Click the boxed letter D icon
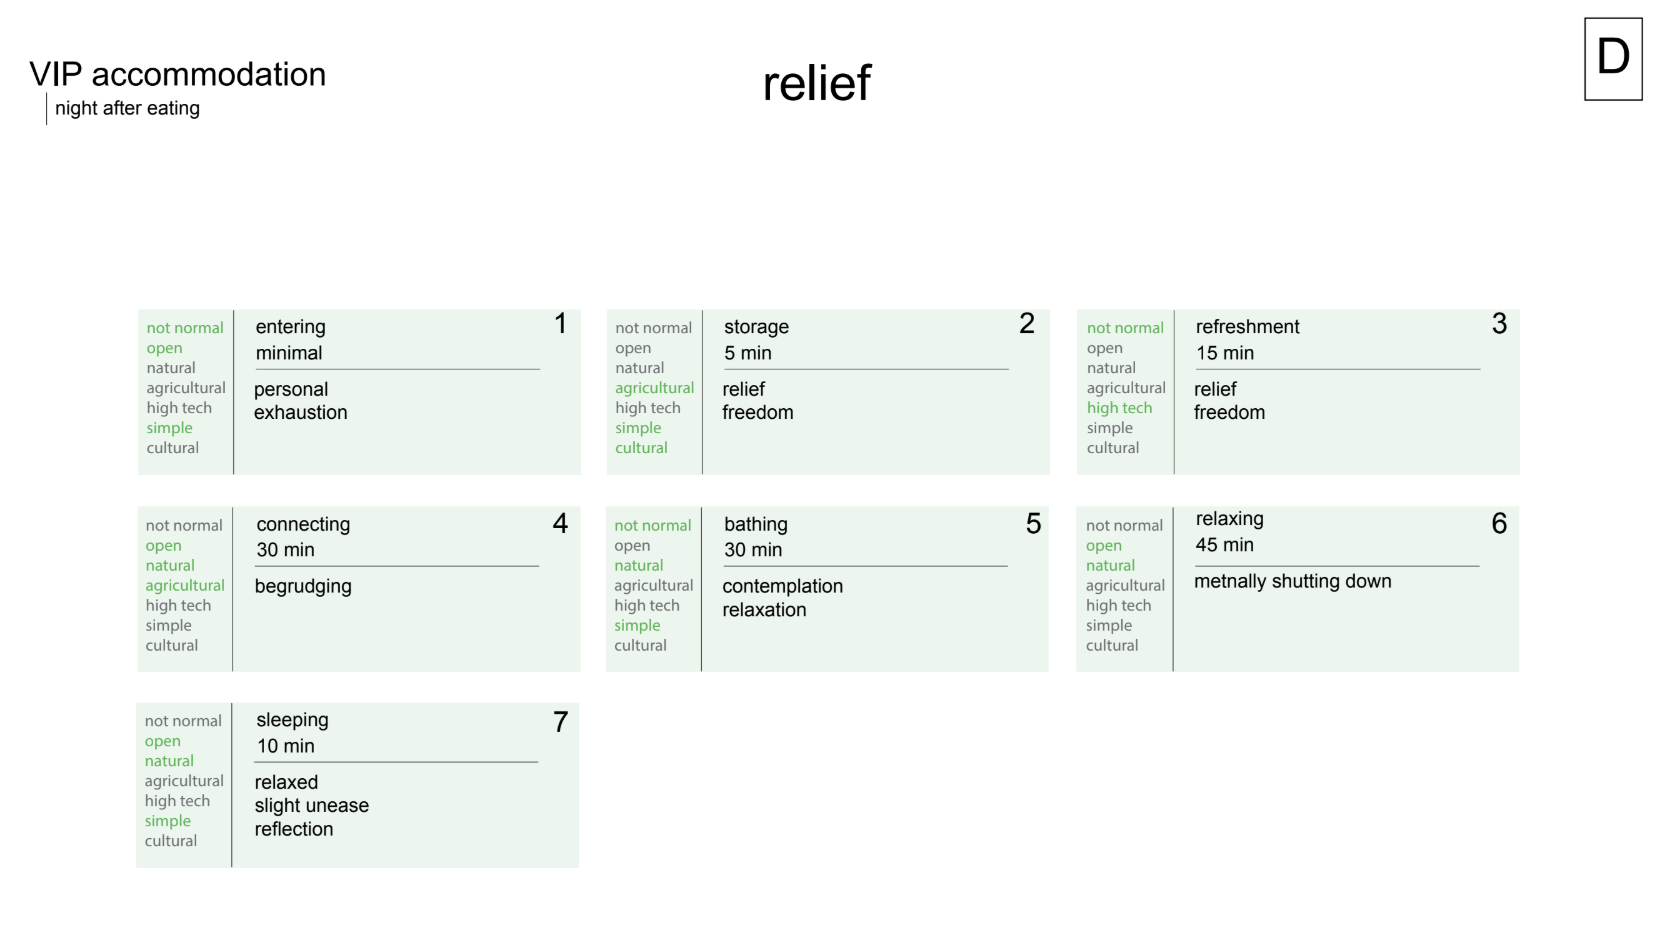The height and width of the screenshot is (930, 1666). click(x=1612, y=58)
